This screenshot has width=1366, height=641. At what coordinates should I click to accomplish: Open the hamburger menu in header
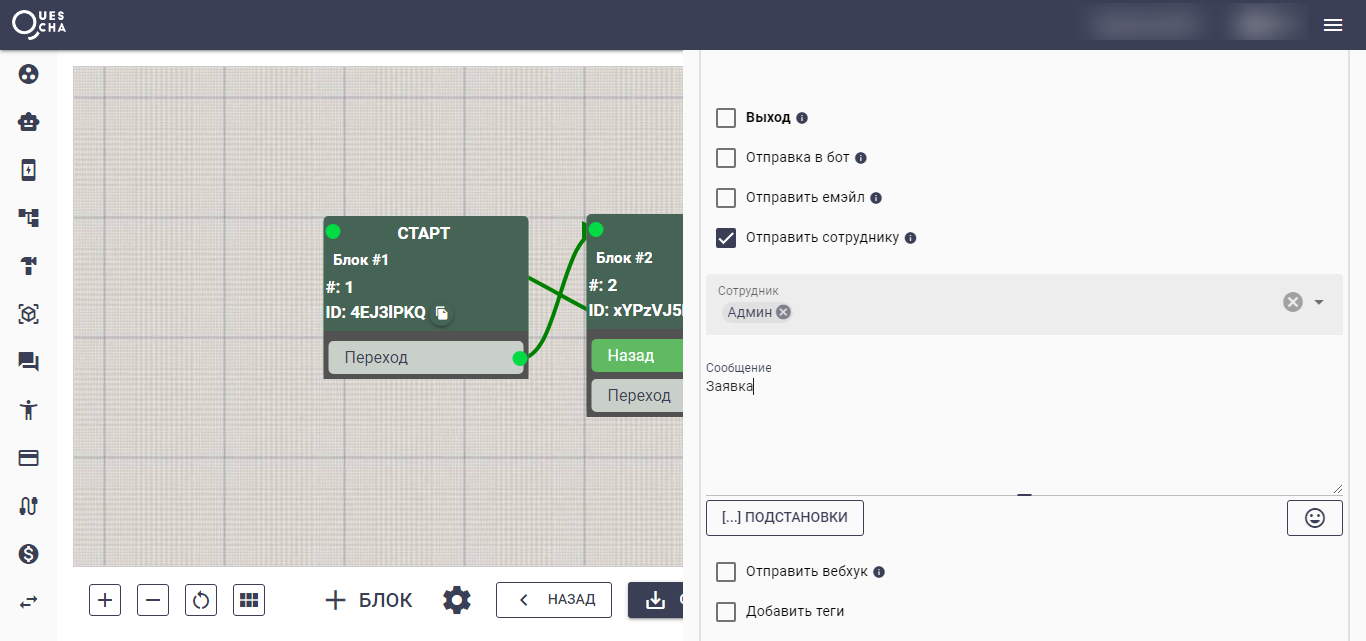[1333, 25]
